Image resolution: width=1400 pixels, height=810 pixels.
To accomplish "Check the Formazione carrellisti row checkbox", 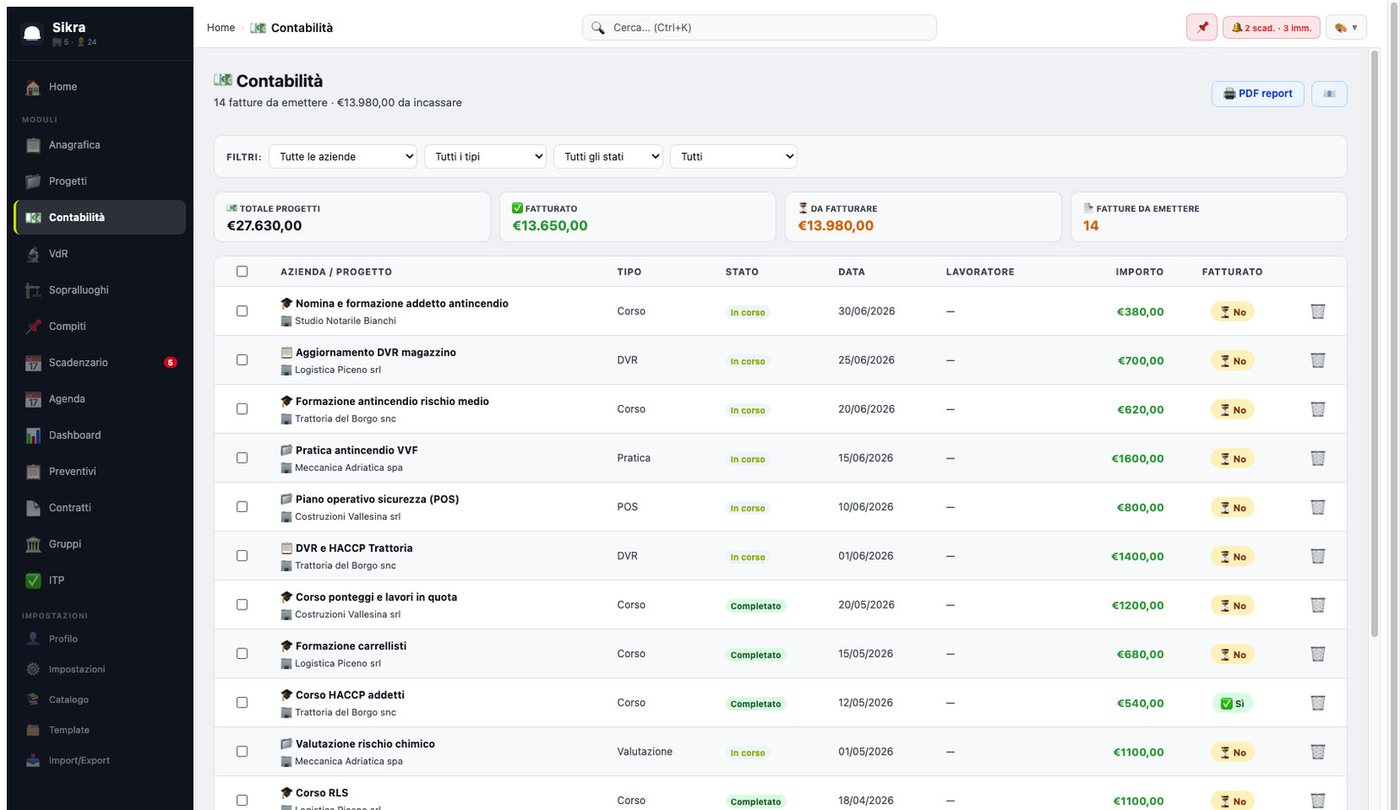I will (242, 653).
